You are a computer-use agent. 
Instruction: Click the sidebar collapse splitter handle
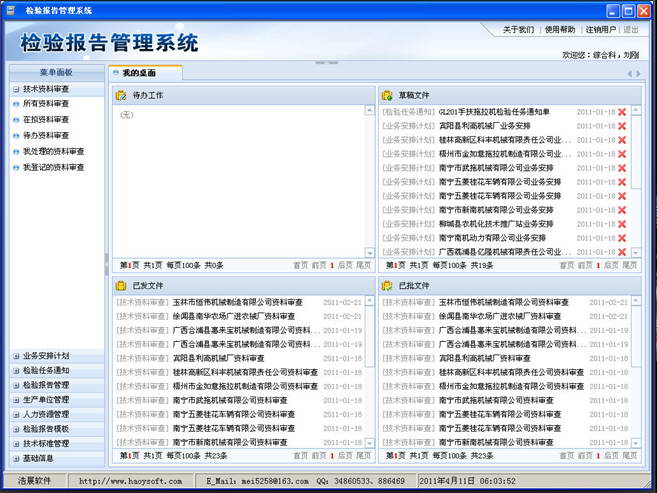click(x=106, y=264)
